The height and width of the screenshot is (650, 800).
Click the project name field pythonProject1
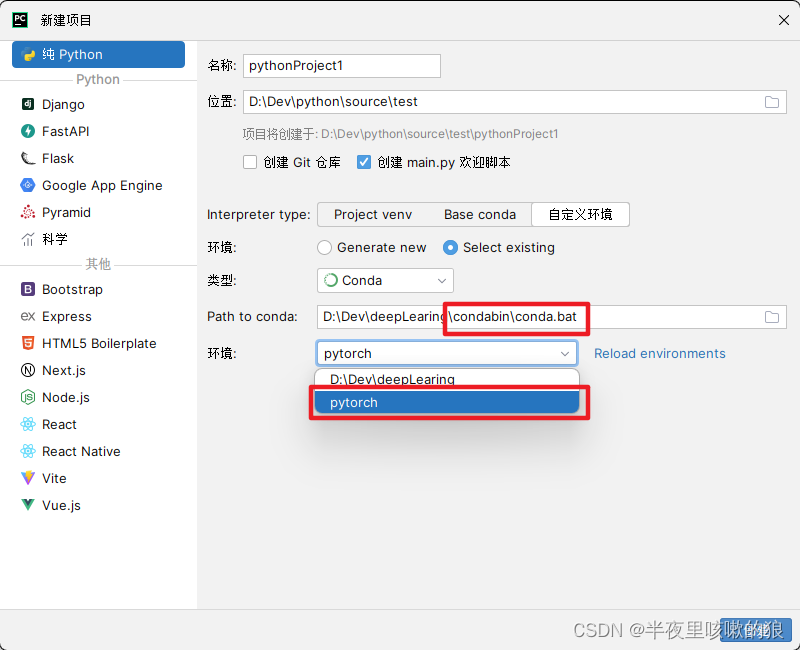click(342, 66)
